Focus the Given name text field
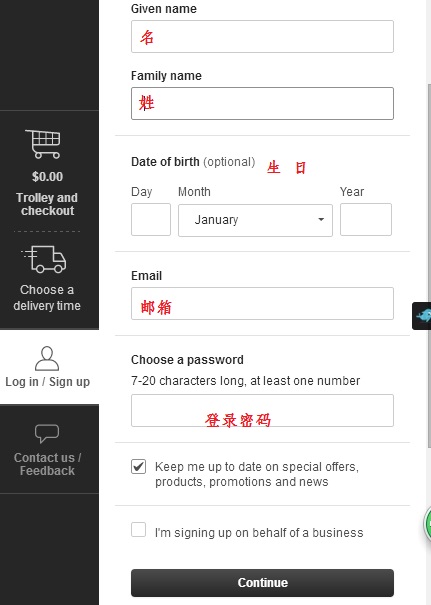 coord(262,36)
